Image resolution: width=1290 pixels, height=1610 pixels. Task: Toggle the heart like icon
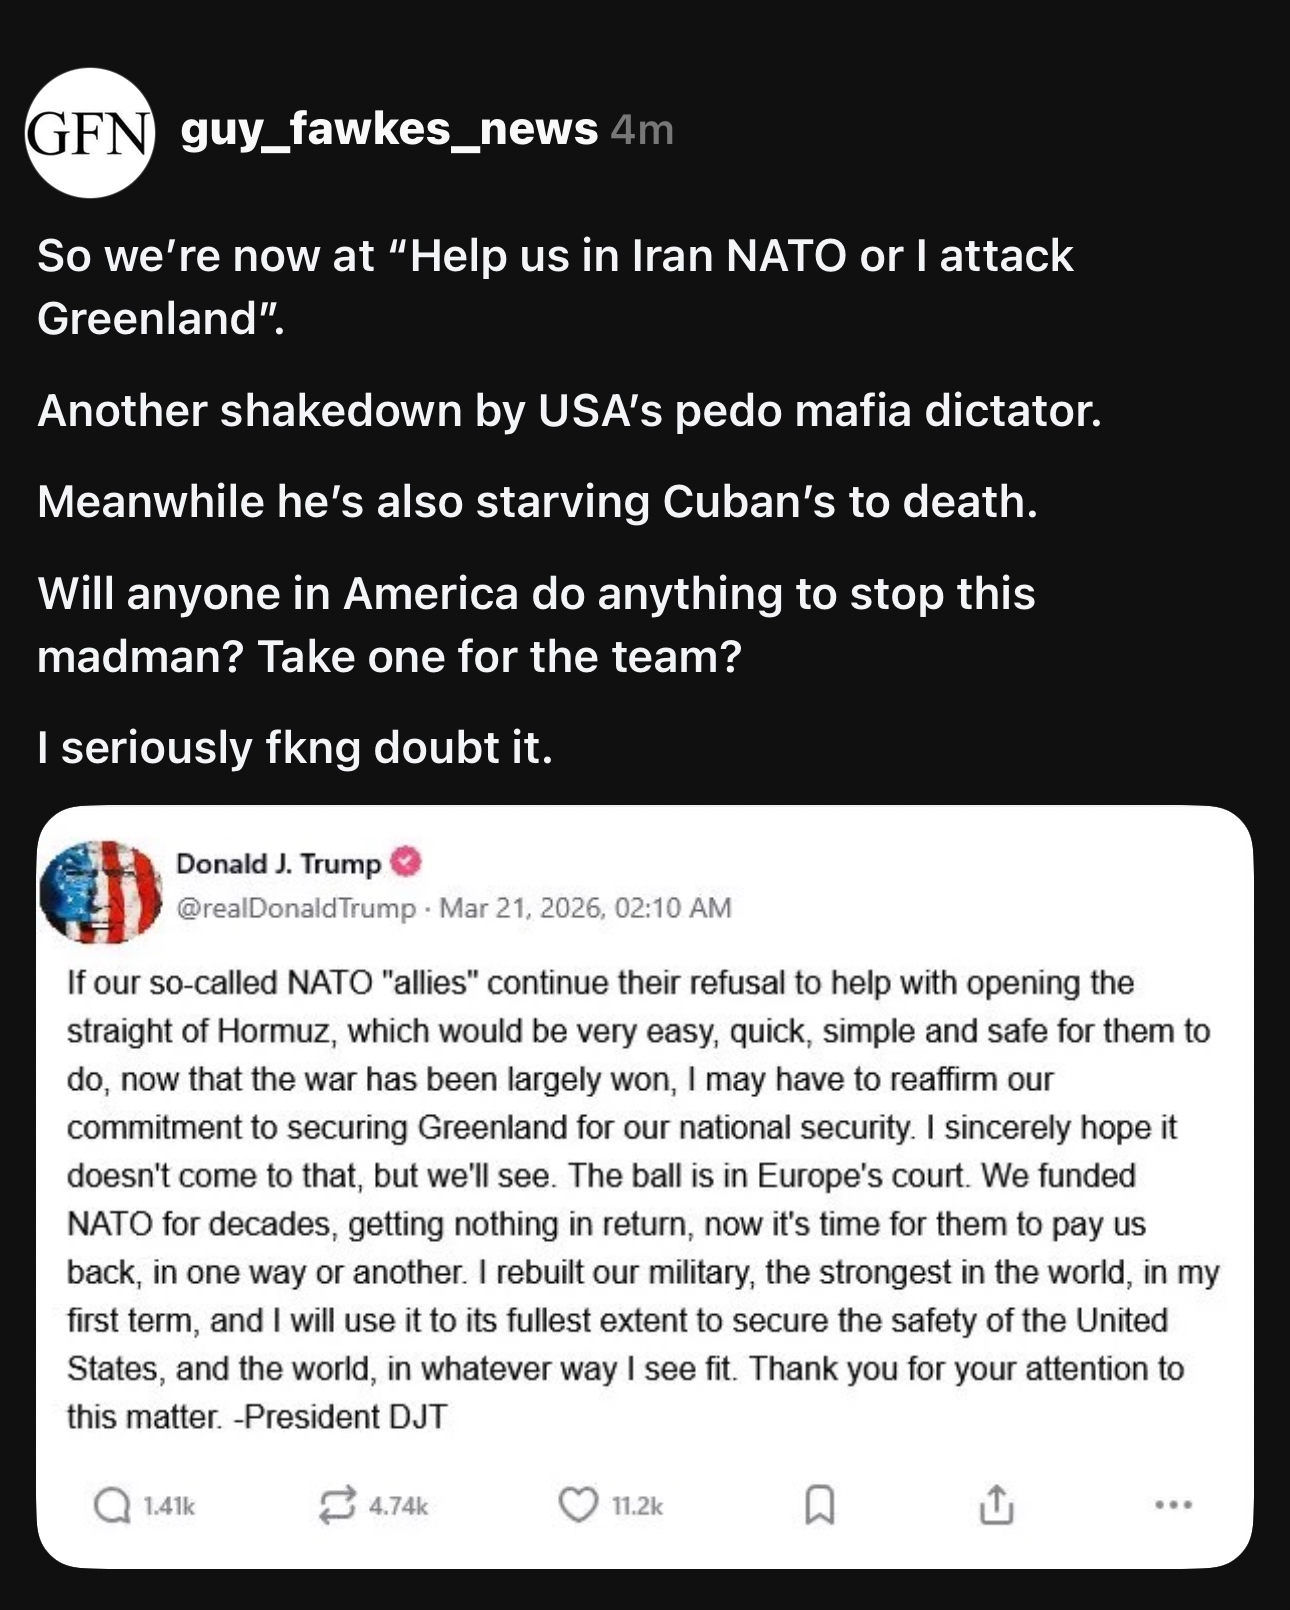(577, 1504)
